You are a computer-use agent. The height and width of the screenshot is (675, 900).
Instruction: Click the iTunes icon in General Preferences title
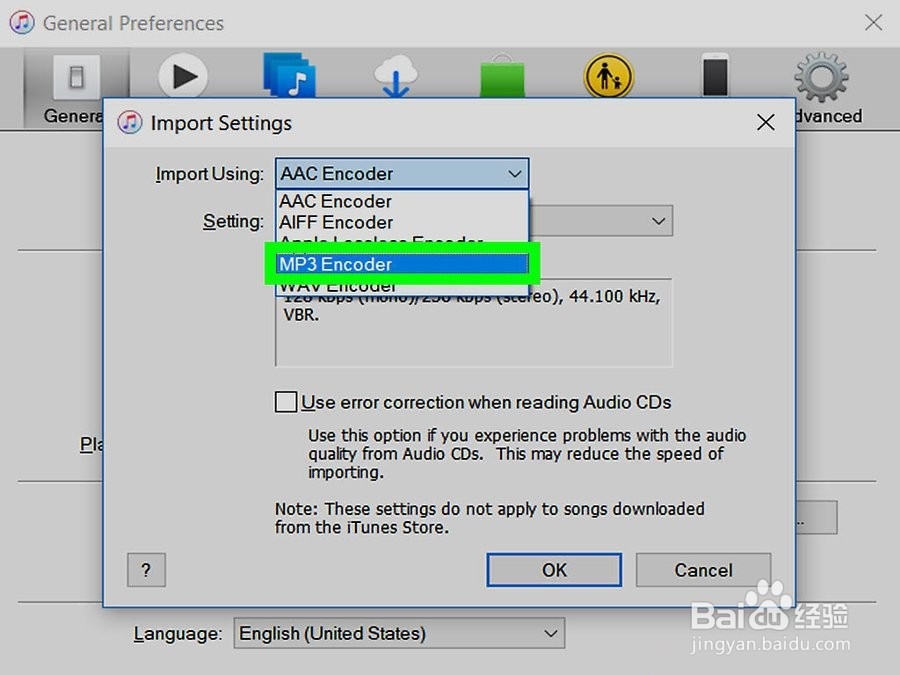[22, 23]
